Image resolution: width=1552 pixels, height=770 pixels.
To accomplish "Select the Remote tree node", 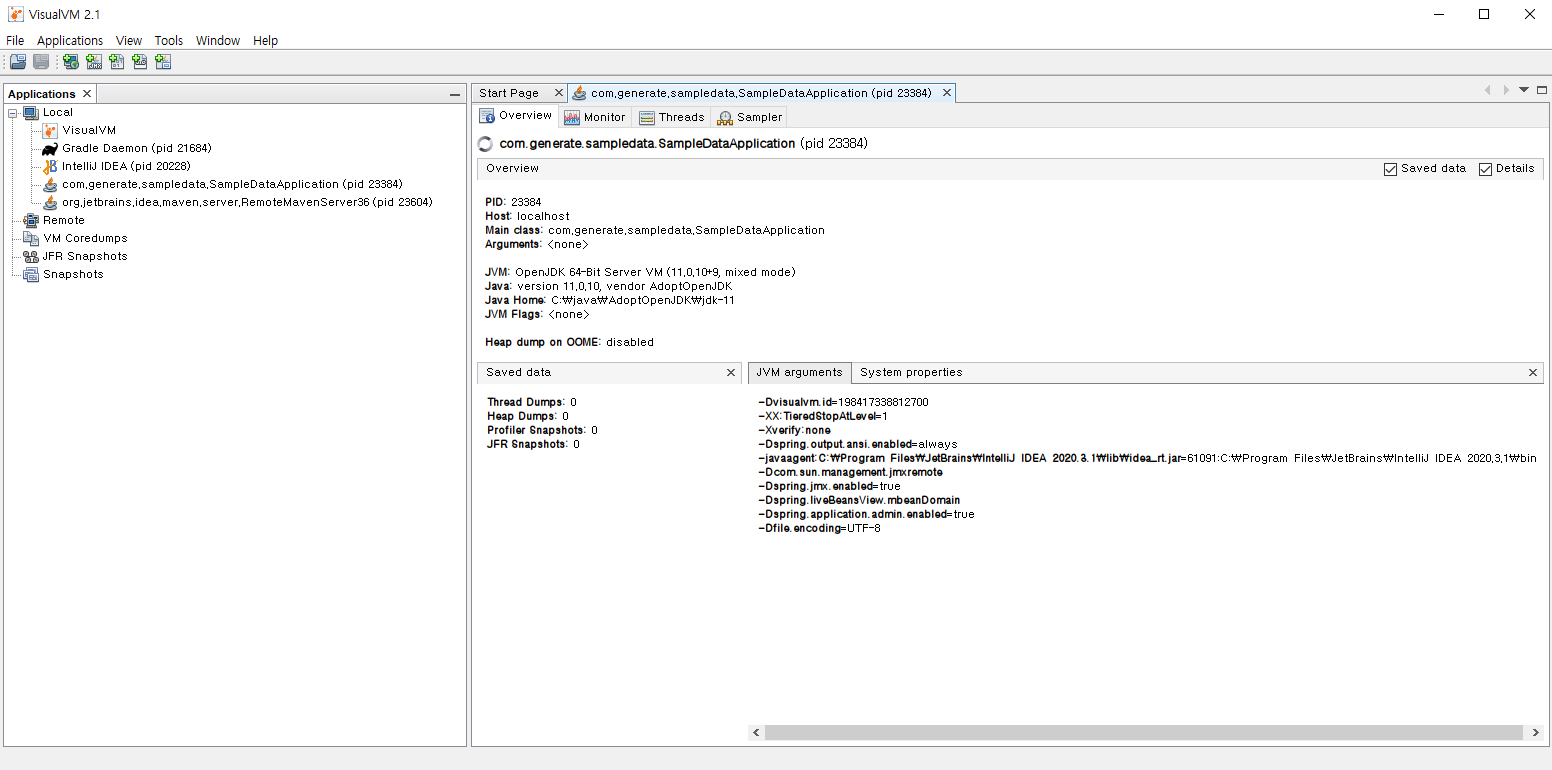I will [64, 220].
